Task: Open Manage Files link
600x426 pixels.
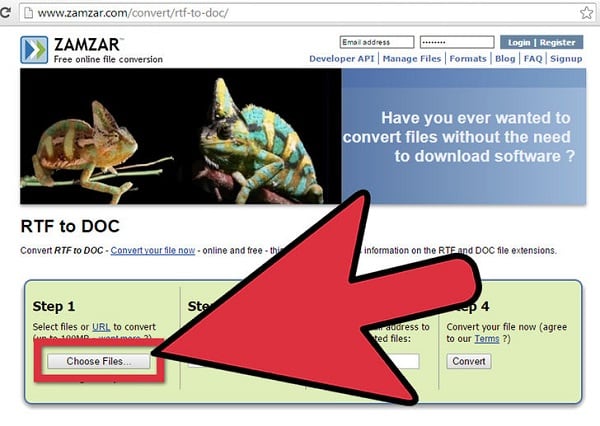Action: point(412,59)
